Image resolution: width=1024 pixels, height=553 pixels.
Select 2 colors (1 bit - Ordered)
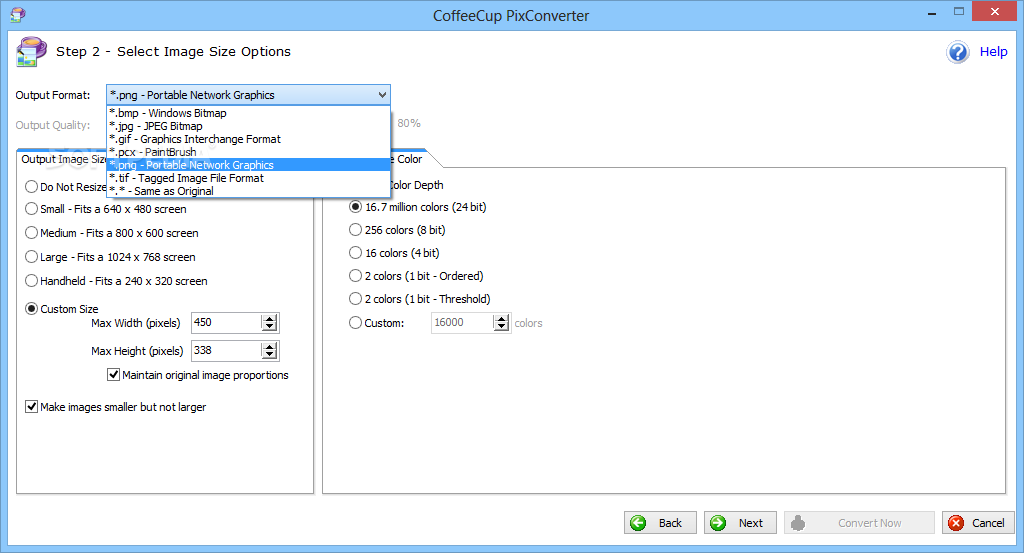coord(355,276)
